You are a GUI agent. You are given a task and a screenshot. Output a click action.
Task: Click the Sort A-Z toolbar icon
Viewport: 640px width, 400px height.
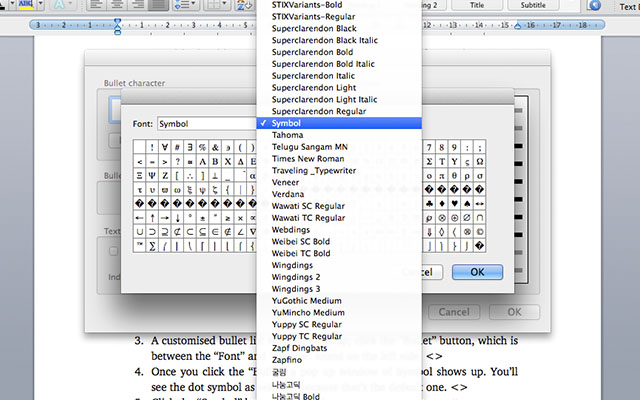click(245, 5)
